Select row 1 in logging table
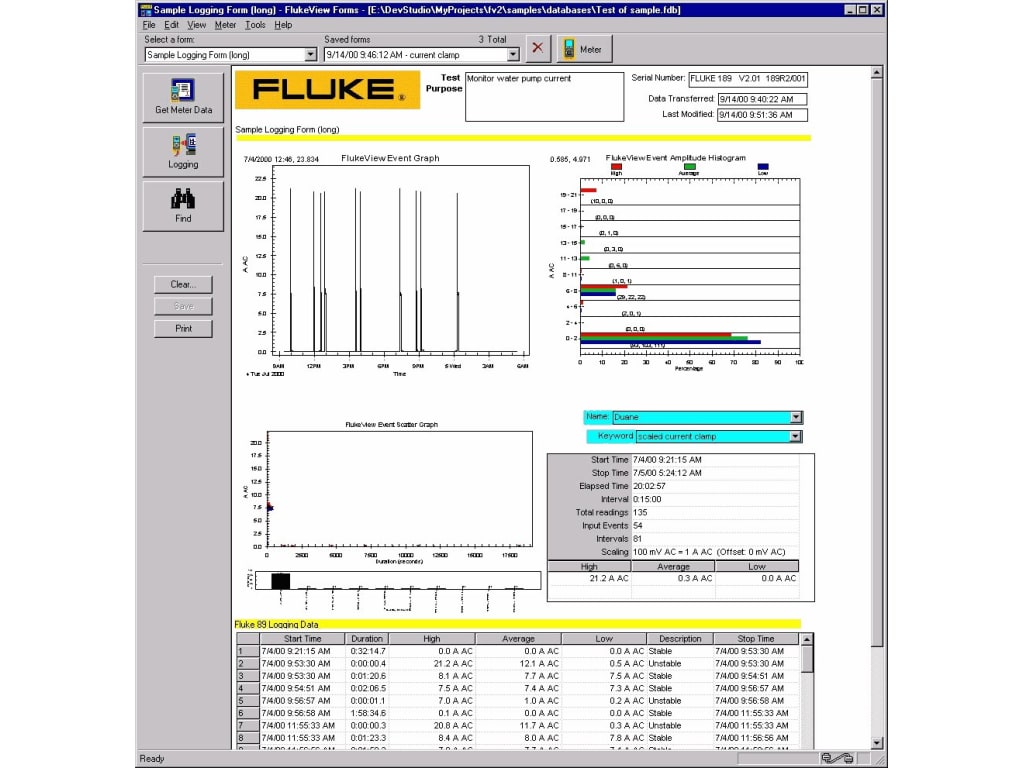The height and width of the screenshot is (768, 1024). point(248,651)
